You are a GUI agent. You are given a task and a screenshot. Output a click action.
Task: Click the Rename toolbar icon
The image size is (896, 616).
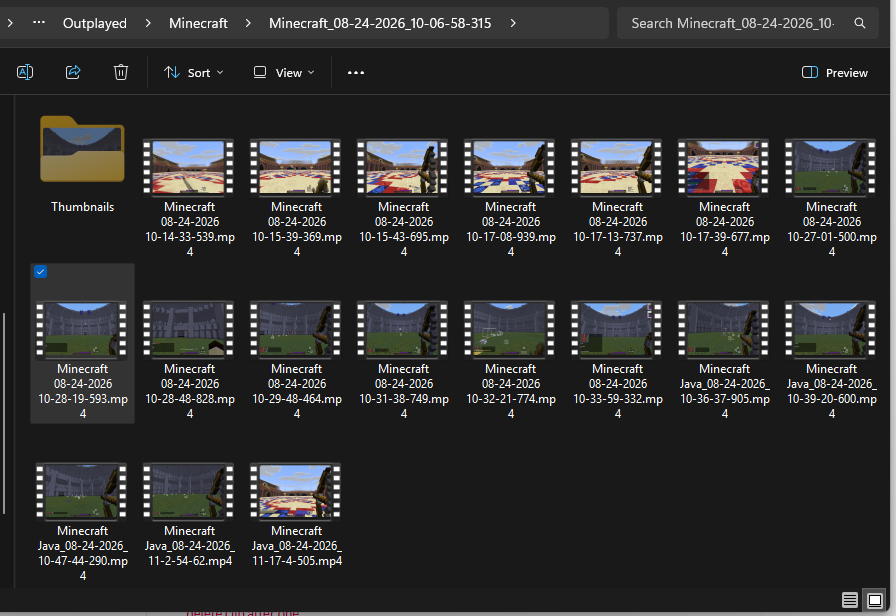pos(25,73)
